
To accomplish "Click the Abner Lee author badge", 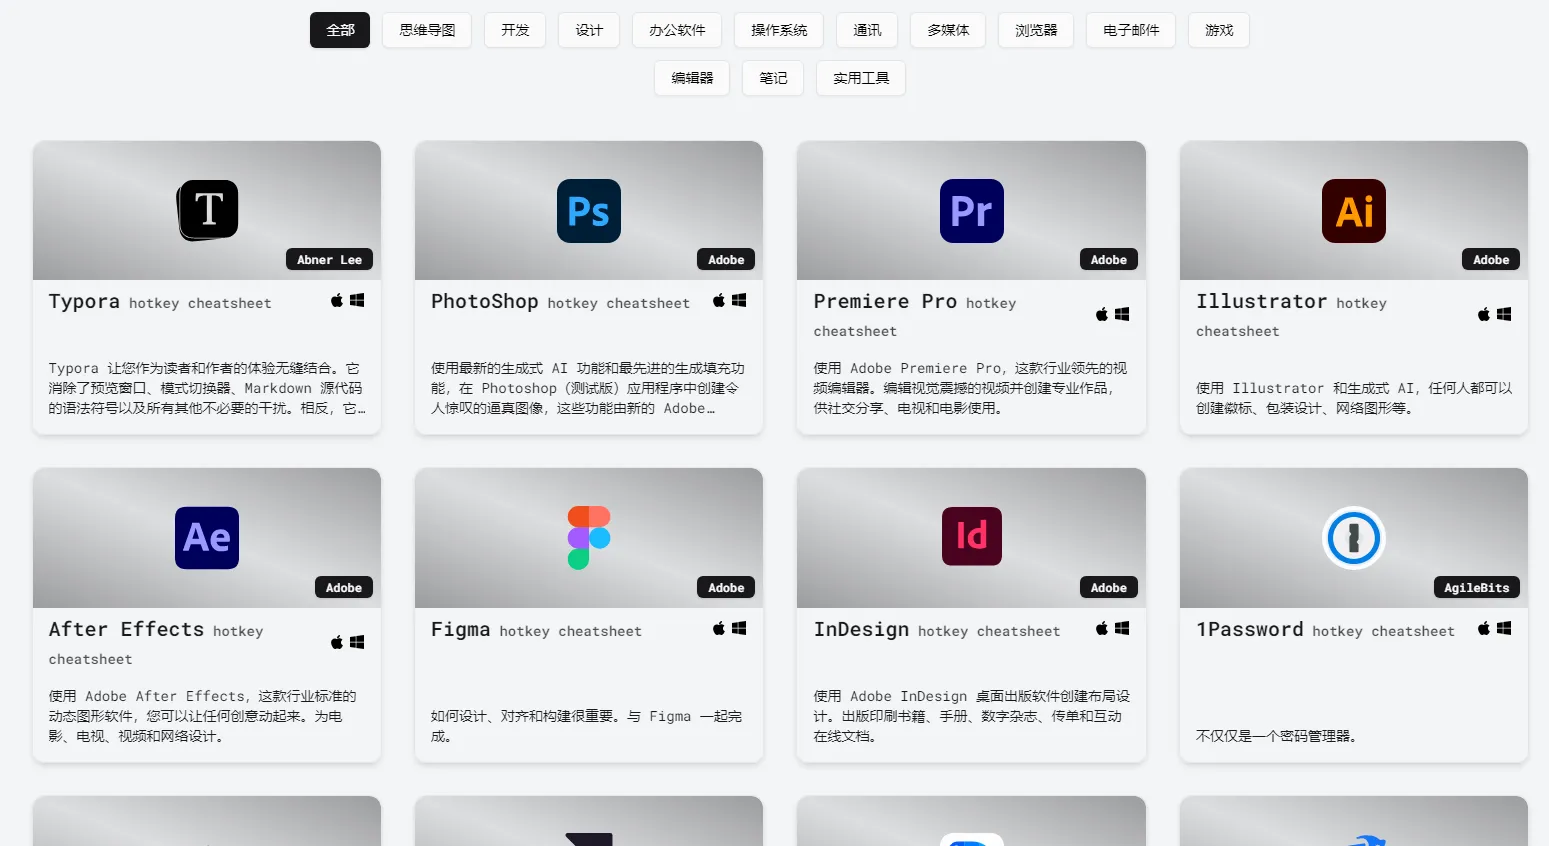I will 329,259.
